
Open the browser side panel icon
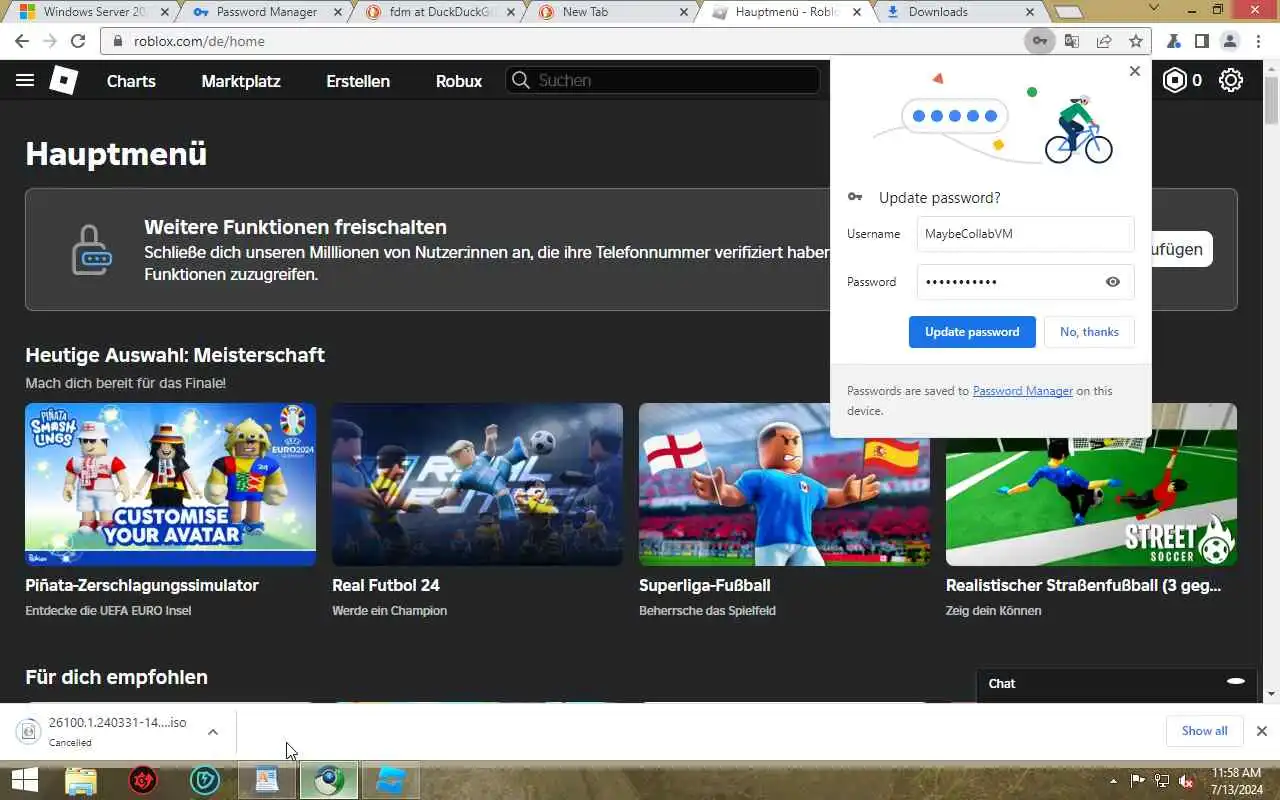click(x=1202, y=41)
